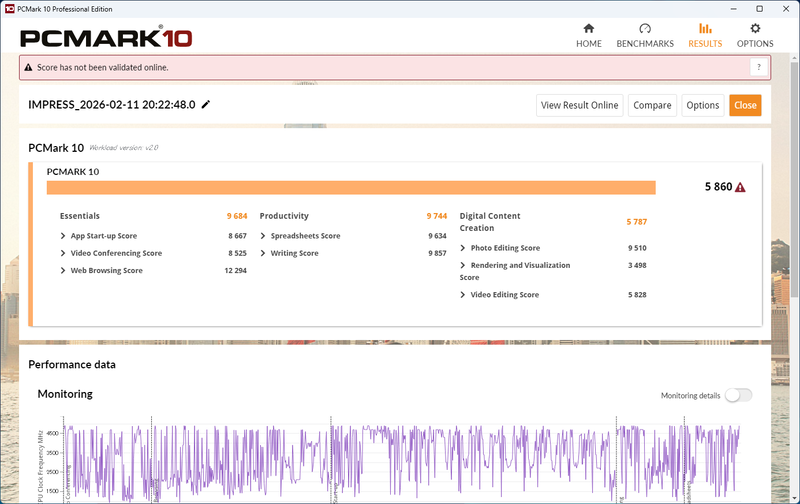The height and width of the screenshot is (504, 800).
Task: Select the Results tab
Action: coord(705,36)
